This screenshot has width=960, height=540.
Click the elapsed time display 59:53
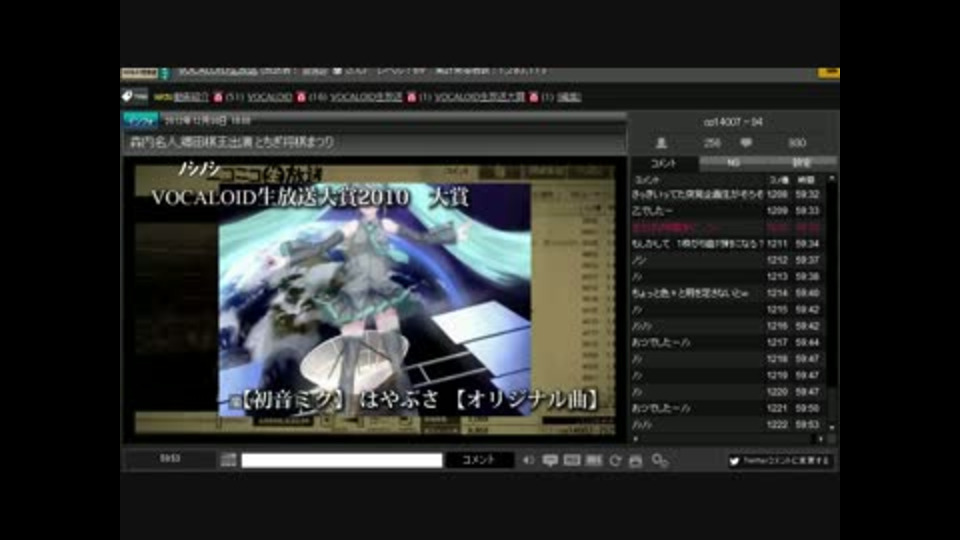point(170,459)
